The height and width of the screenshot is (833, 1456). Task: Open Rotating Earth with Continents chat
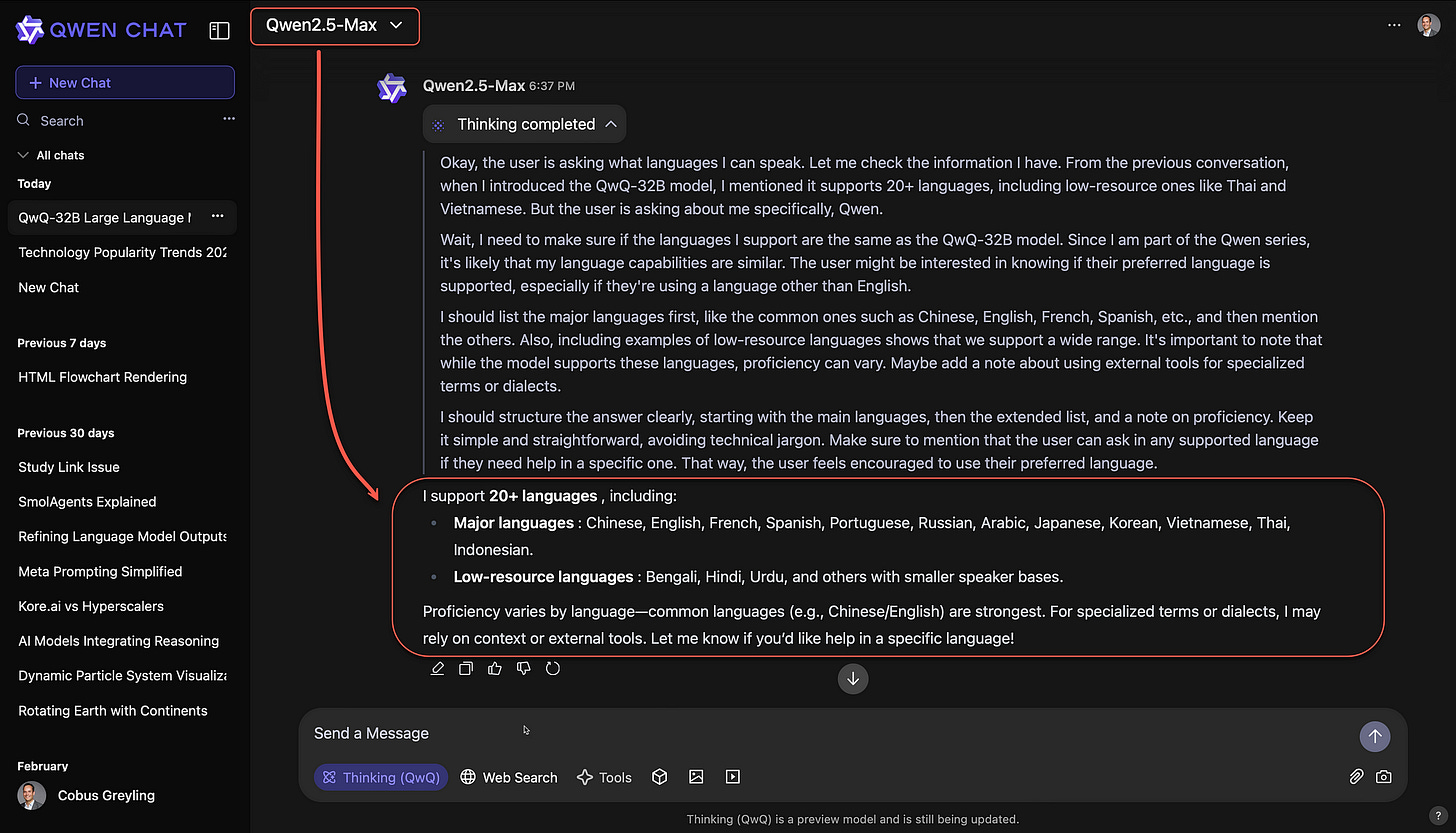[113, 711]
